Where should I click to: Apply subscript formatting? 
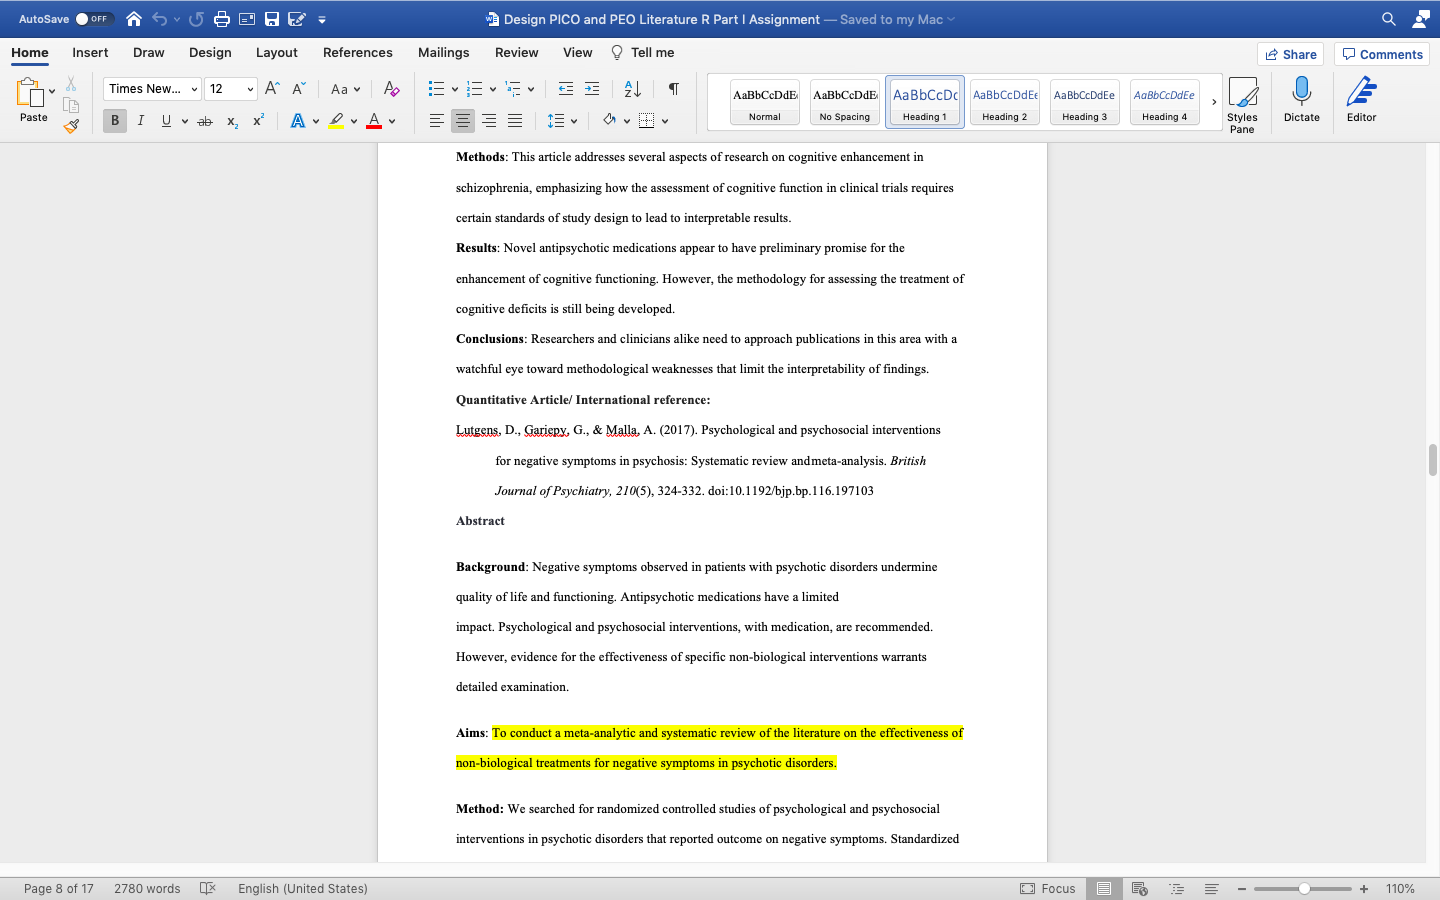pyautogui.click(x=231, y=121)
